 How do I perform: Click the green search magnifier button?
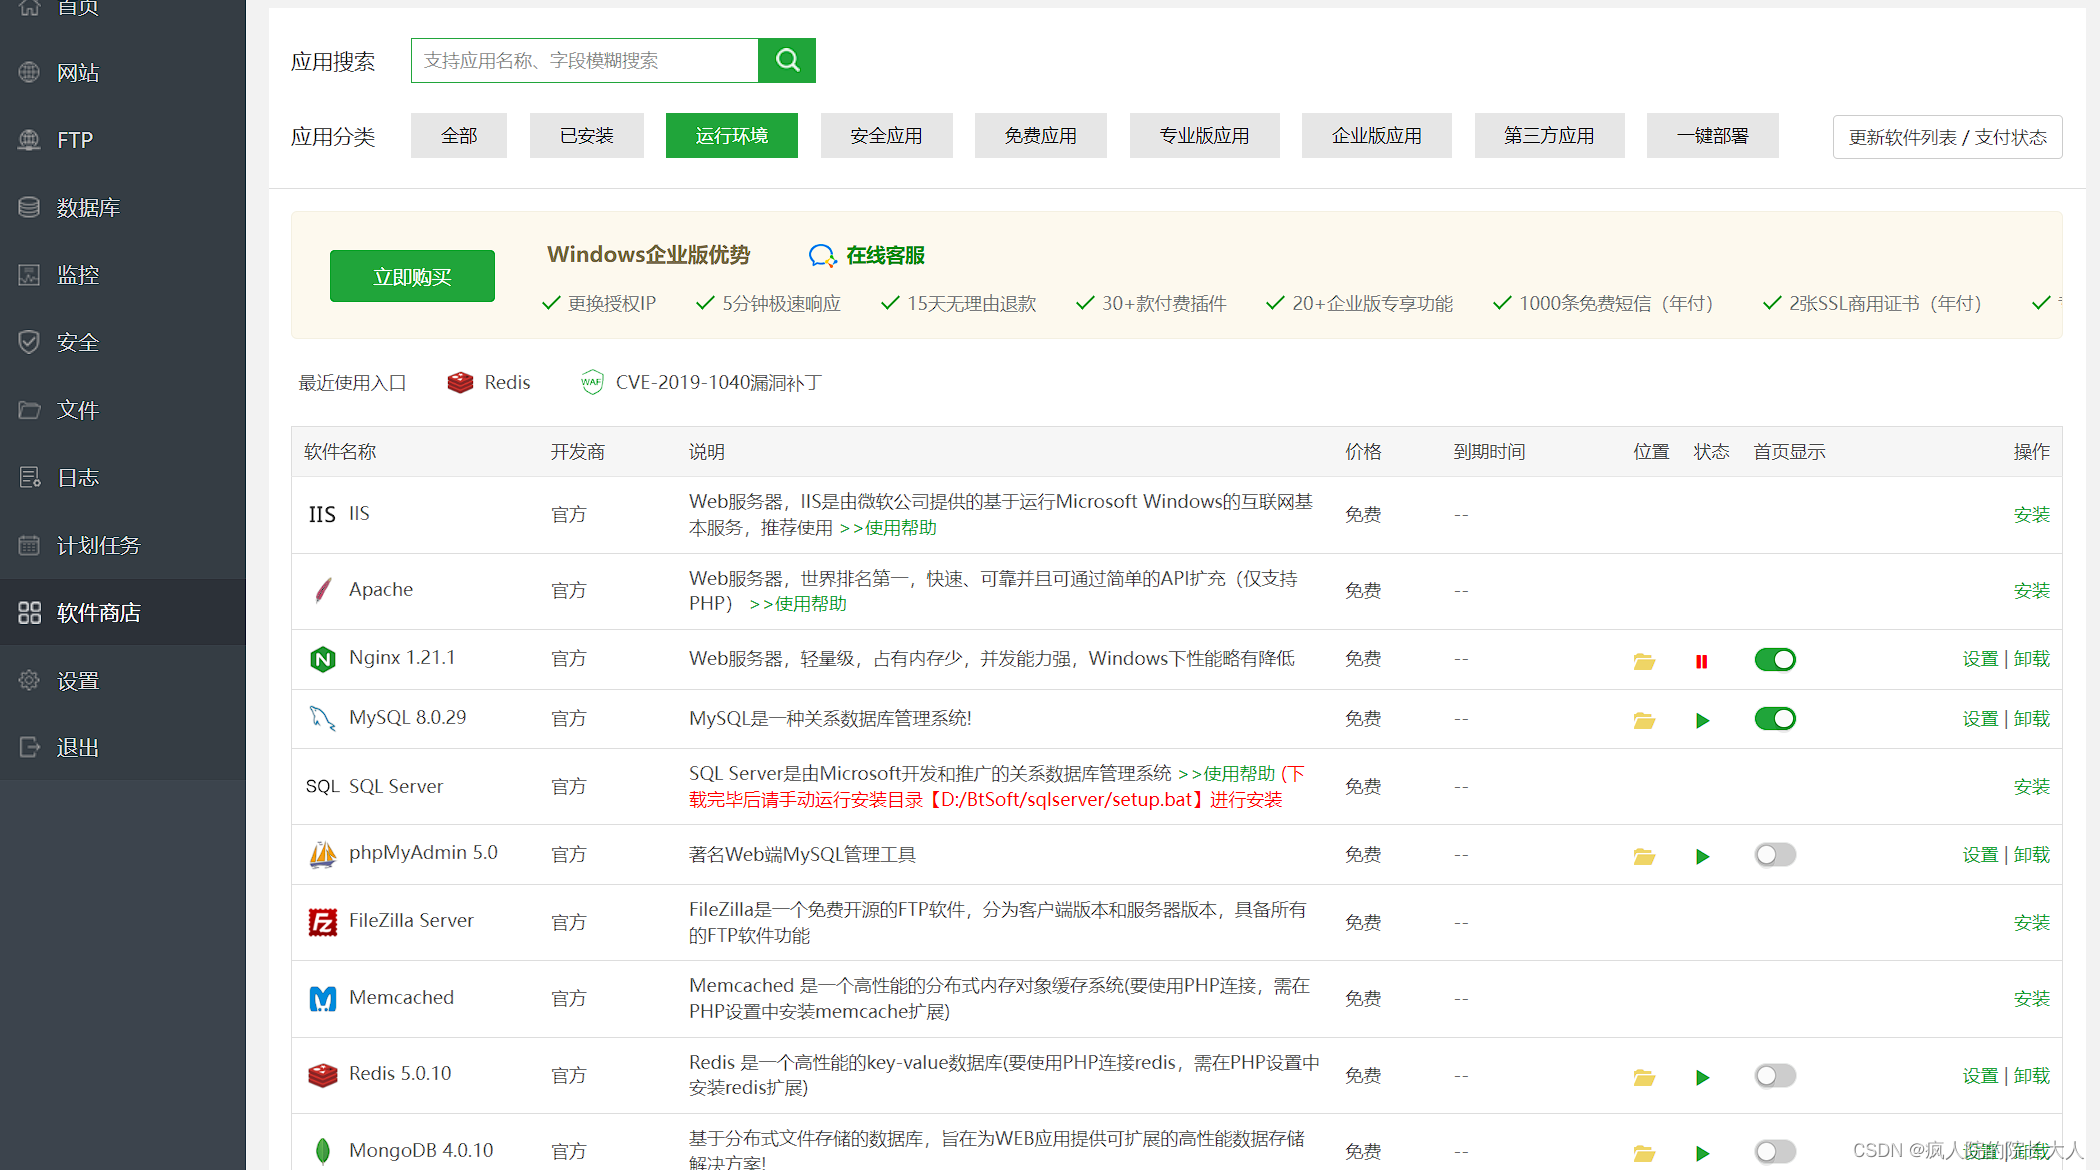tap(787, 60)
